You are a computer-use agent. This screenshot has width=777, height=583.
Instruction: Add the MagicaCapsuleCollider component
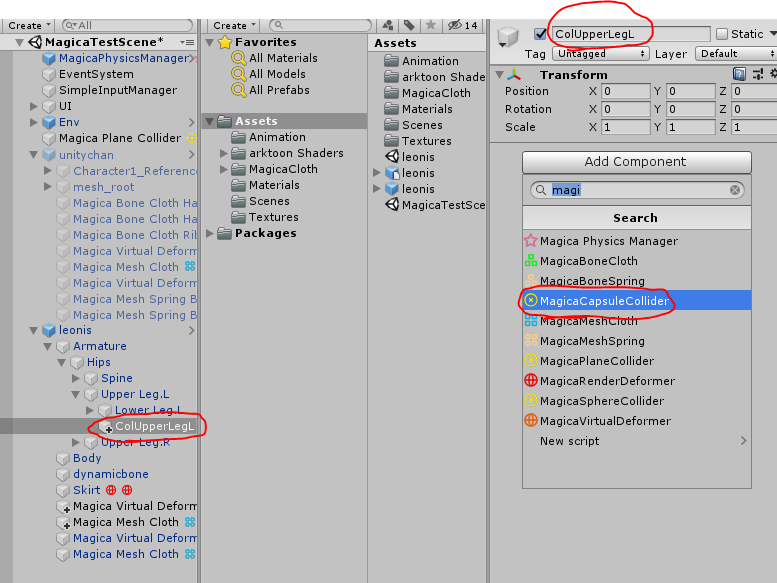[637, 301]
